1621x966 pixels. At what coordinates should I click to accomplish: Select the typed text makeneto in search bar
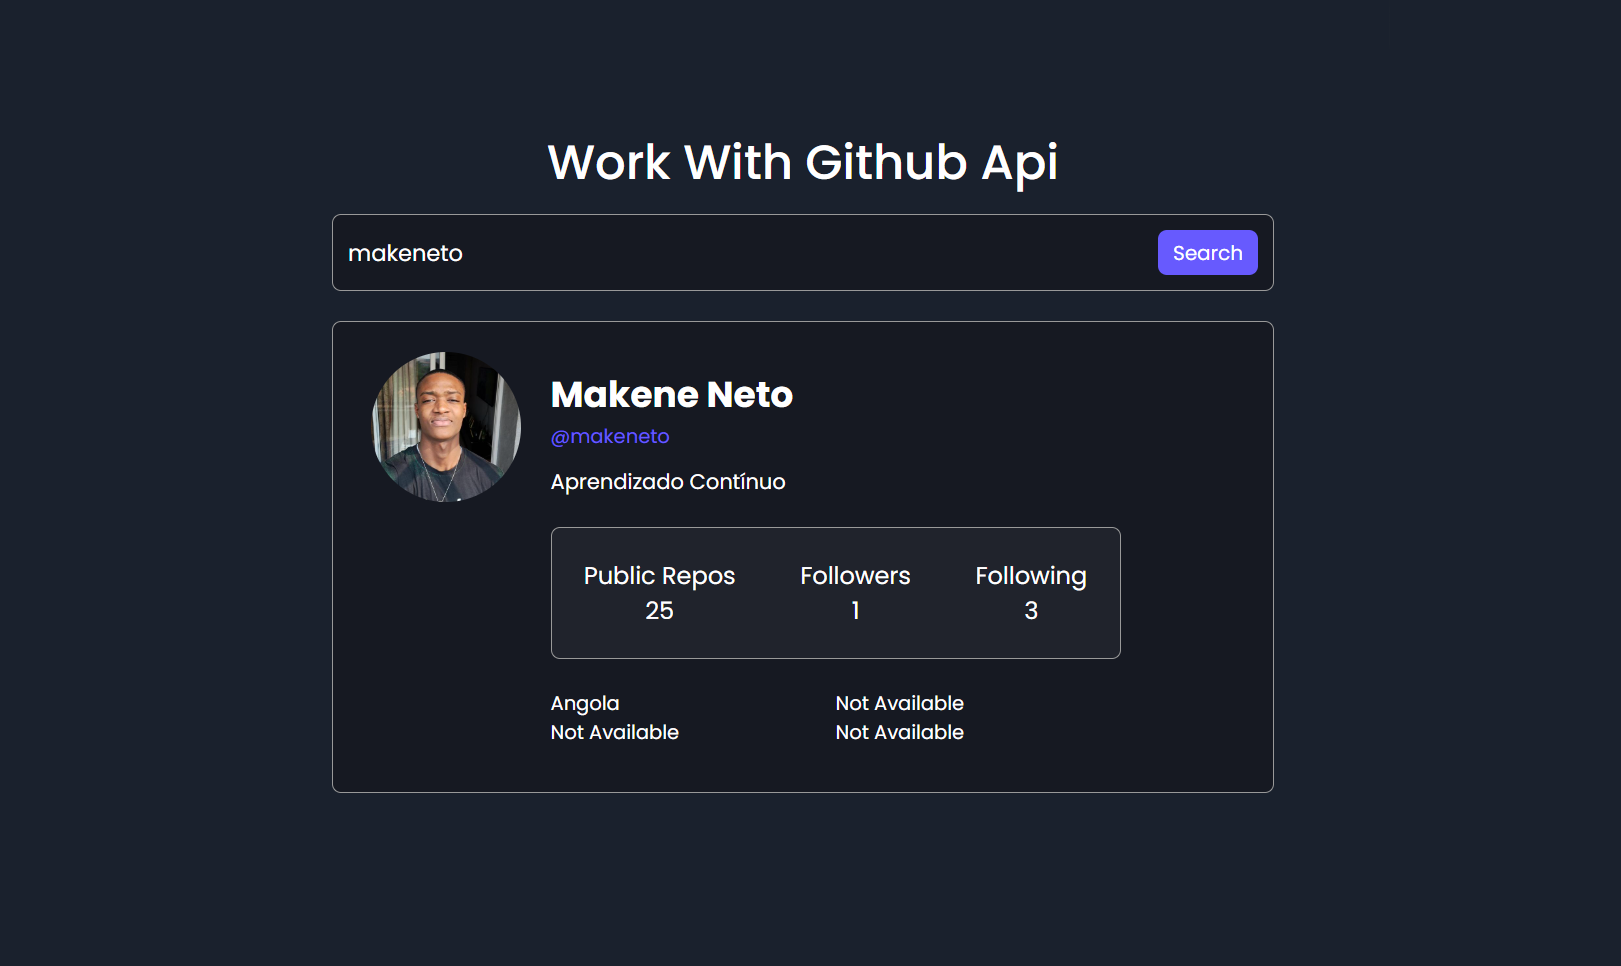pyautogui.click(x=406, y=252)
